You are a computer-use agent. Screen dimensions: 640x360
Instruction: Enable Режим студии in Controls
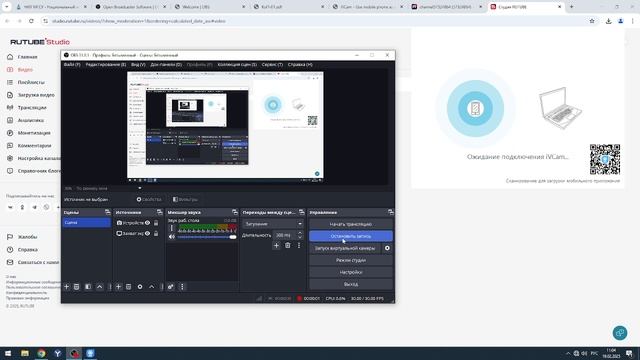(351, 260)
